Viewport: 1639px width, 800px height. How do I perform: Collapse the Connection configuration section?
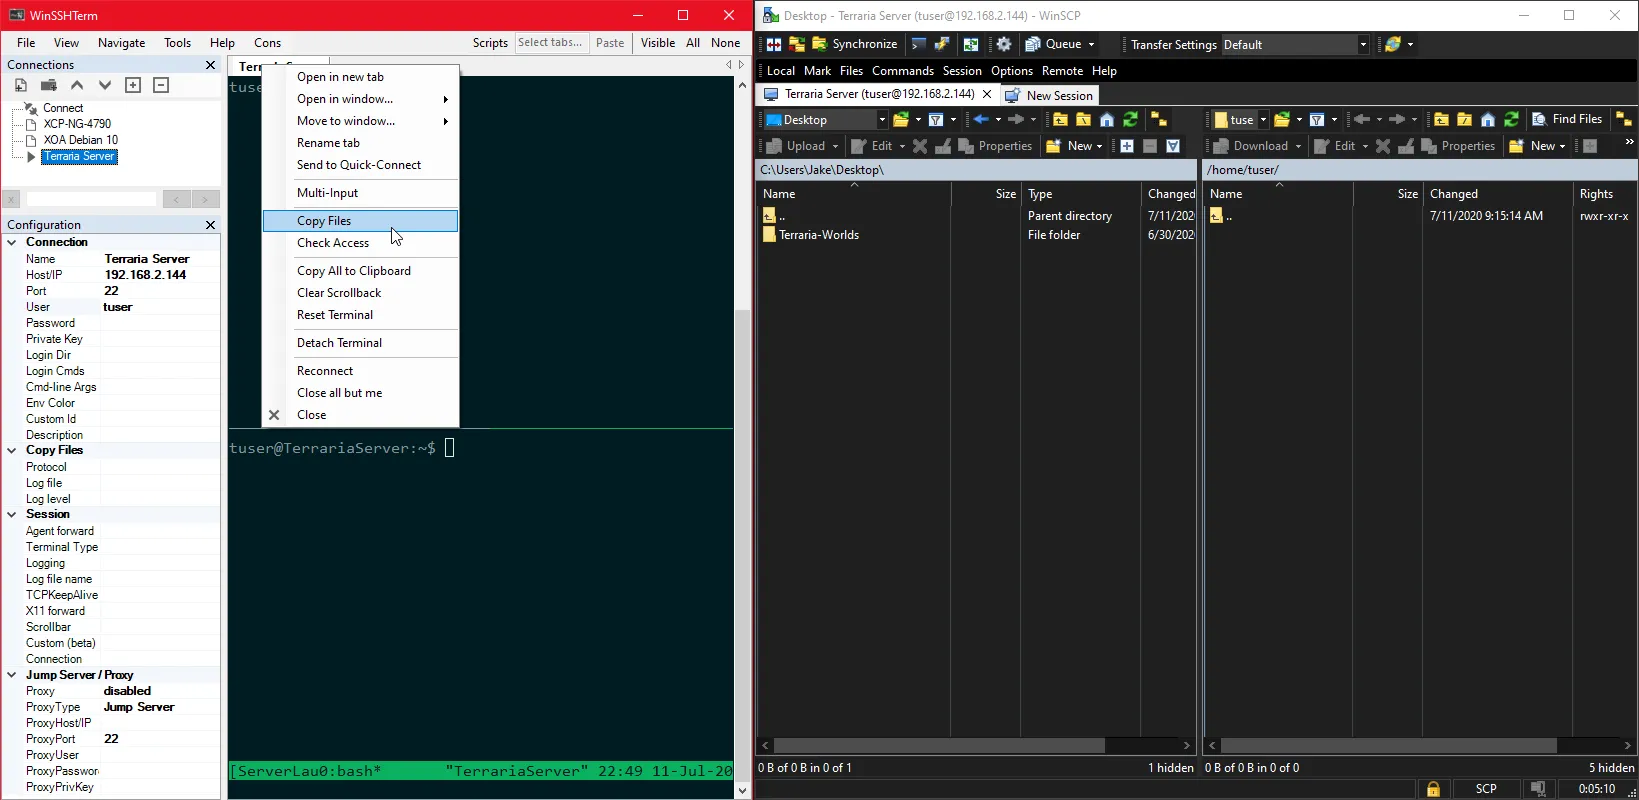coord(12,242)
